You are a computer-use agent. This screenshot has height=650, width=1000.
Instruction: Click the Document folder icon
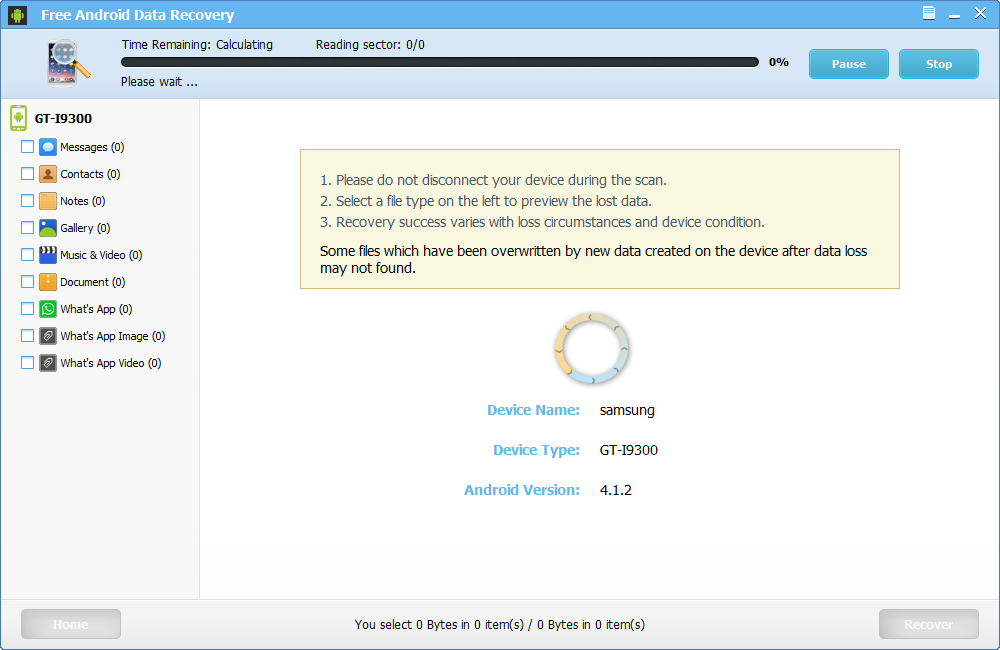48,282
